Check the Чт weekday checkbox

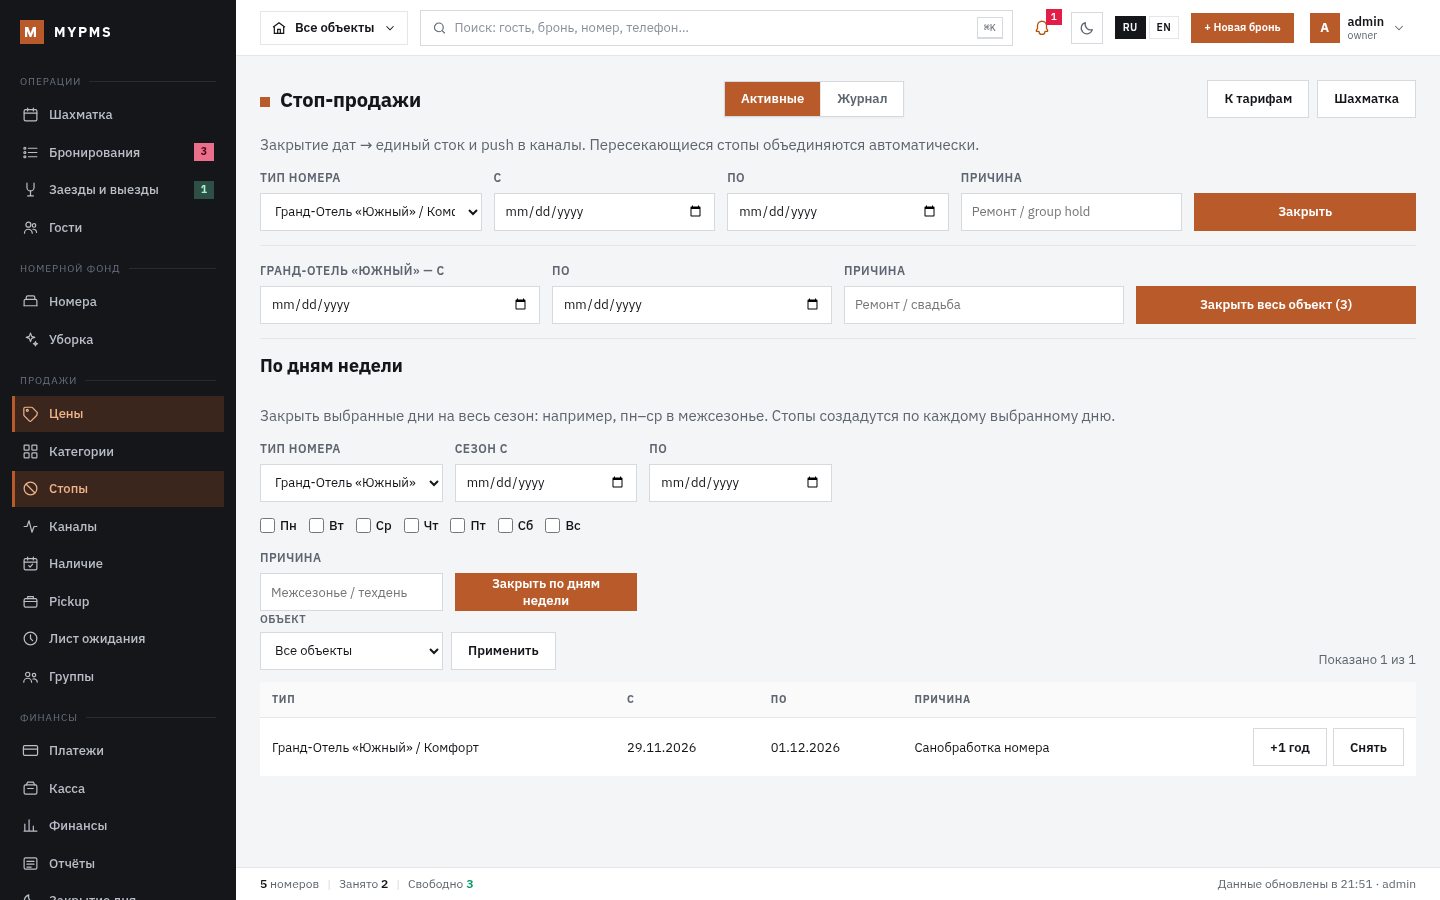411,526
